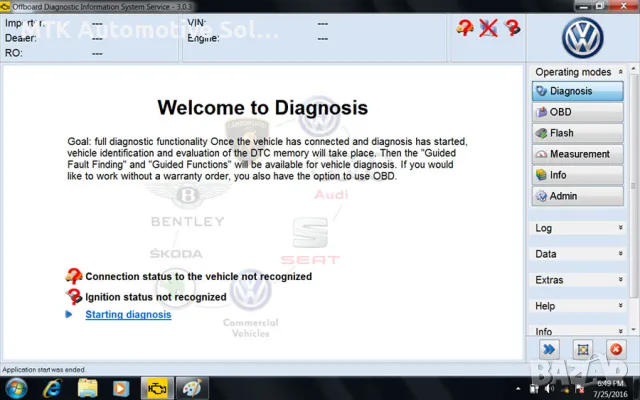This screenshot has width=640, height=400.
Task: Click the ODIS engine icon in taskbar
Action: (157, 388)
